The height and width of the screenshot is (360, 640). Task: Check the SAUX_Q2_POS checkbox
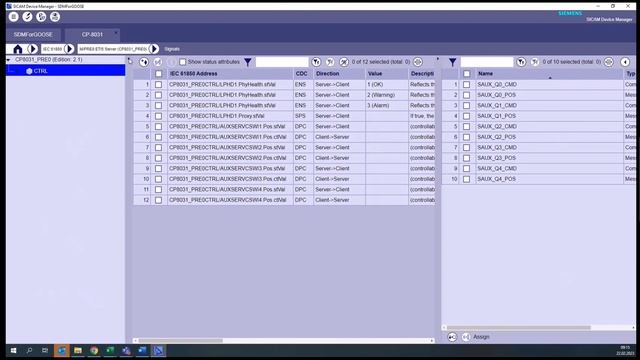(467, 137)
